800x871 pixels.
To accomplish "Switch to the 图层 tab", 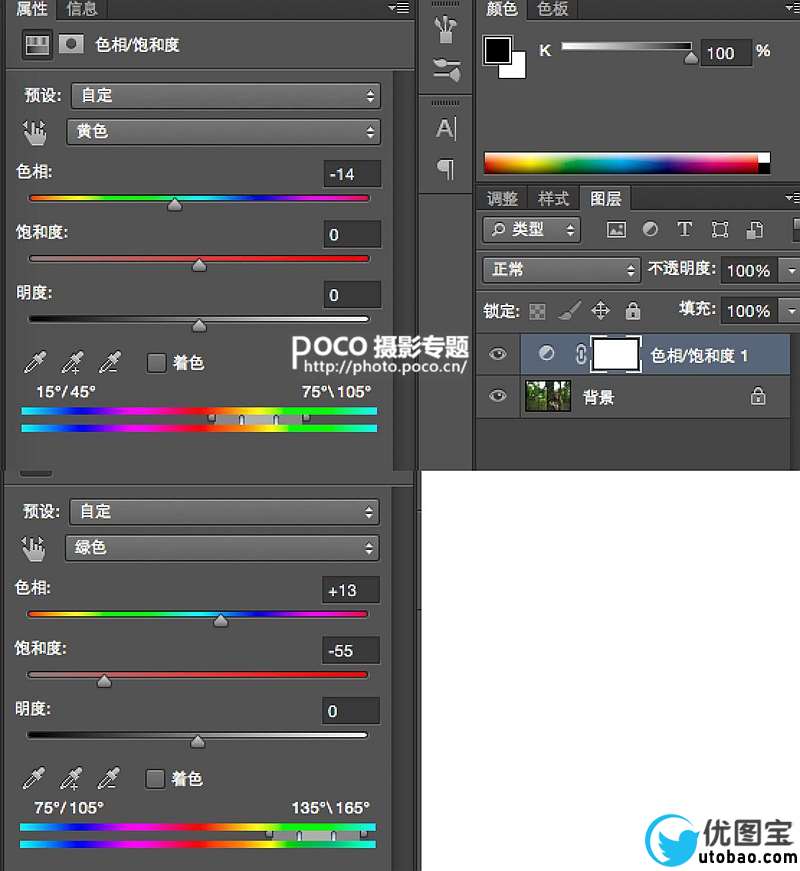I will click(606, 198).
